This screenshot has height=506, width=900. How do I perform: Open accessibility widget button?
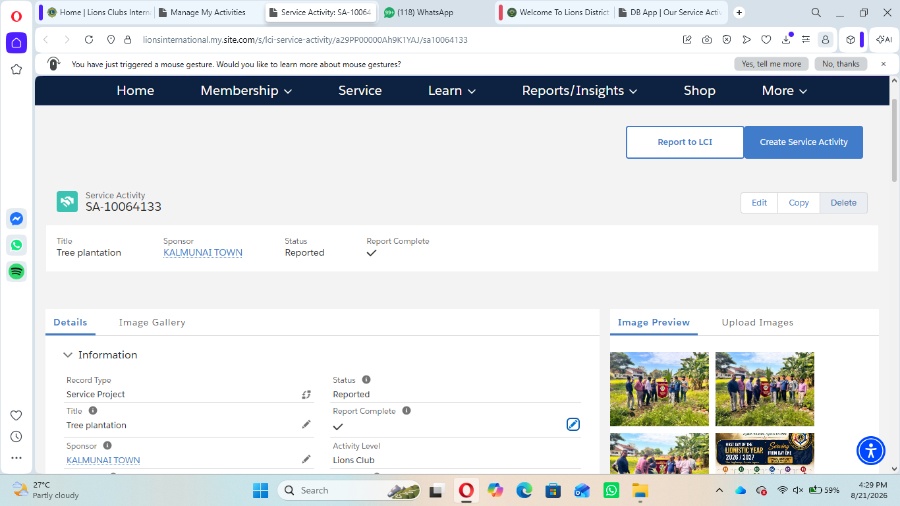point(871,450)
